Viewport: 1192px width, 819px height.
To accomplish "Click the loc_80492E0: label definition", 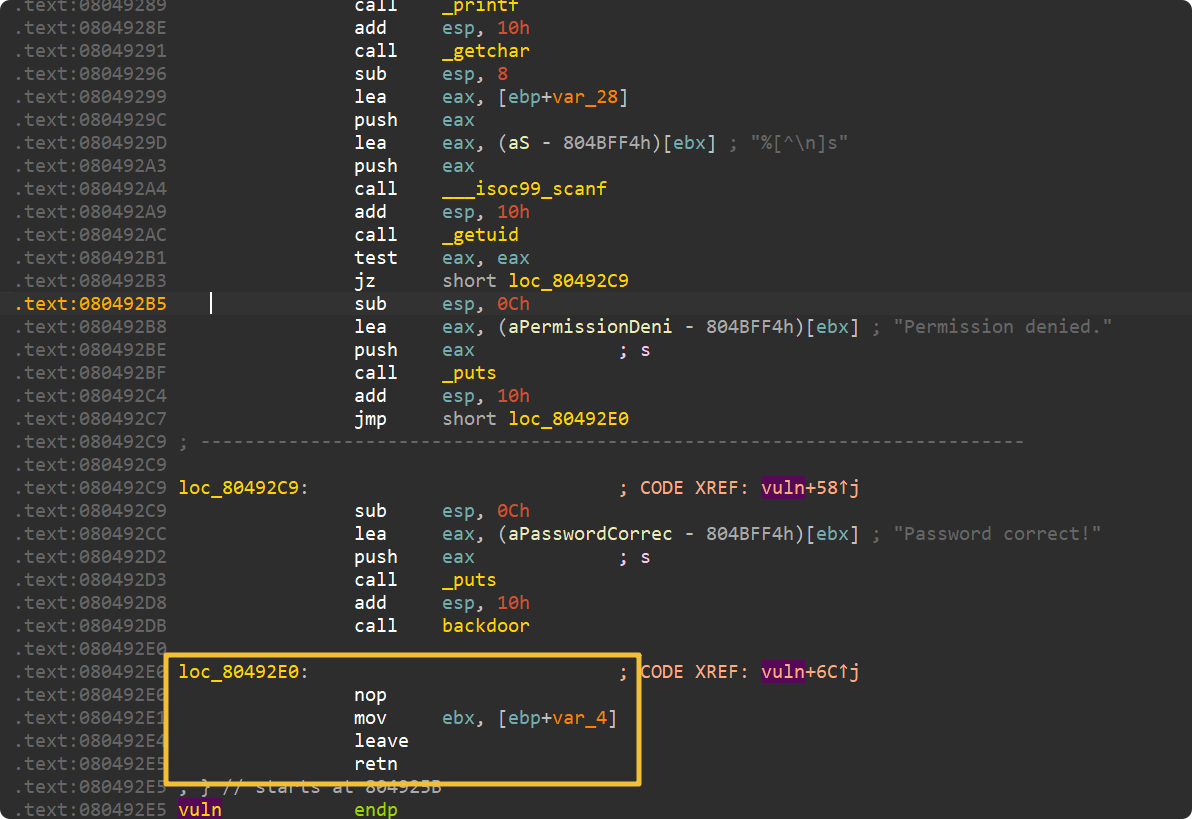I will 243,672.
